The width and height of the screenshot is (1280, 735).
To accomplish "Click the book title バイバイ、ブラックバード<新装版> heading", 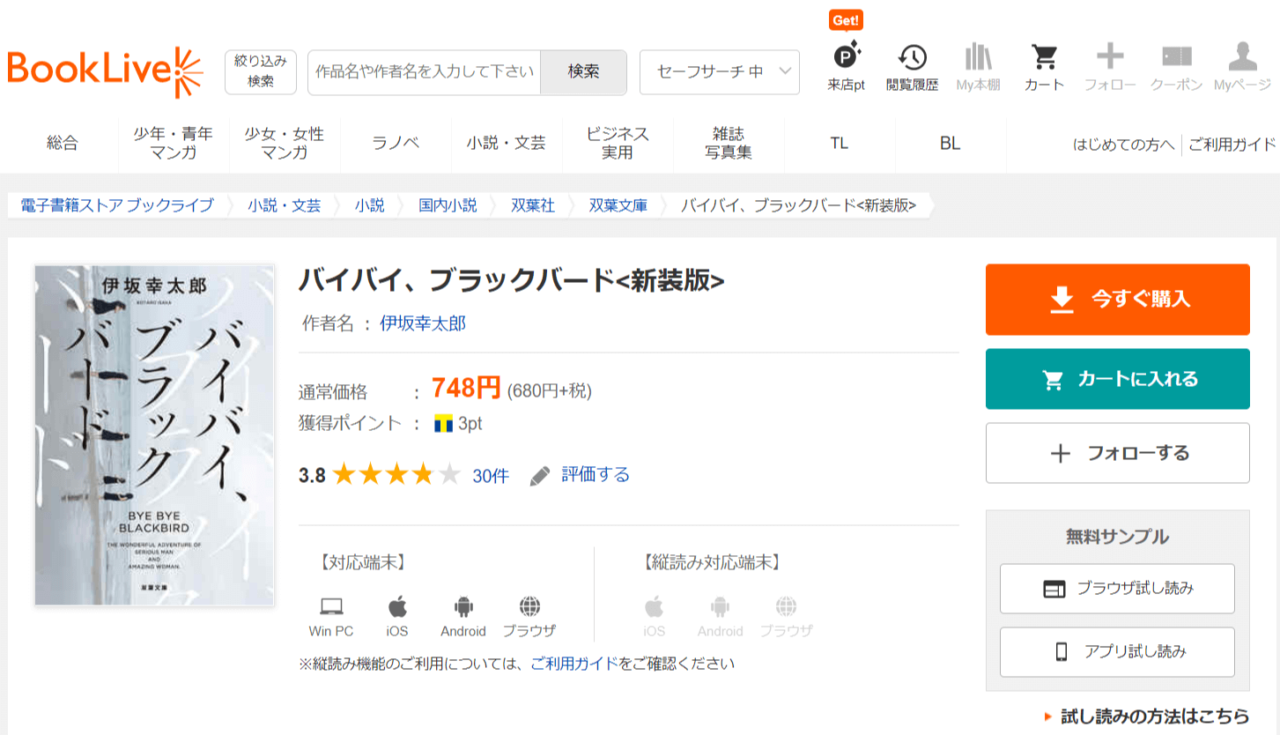I will [511, 281].
